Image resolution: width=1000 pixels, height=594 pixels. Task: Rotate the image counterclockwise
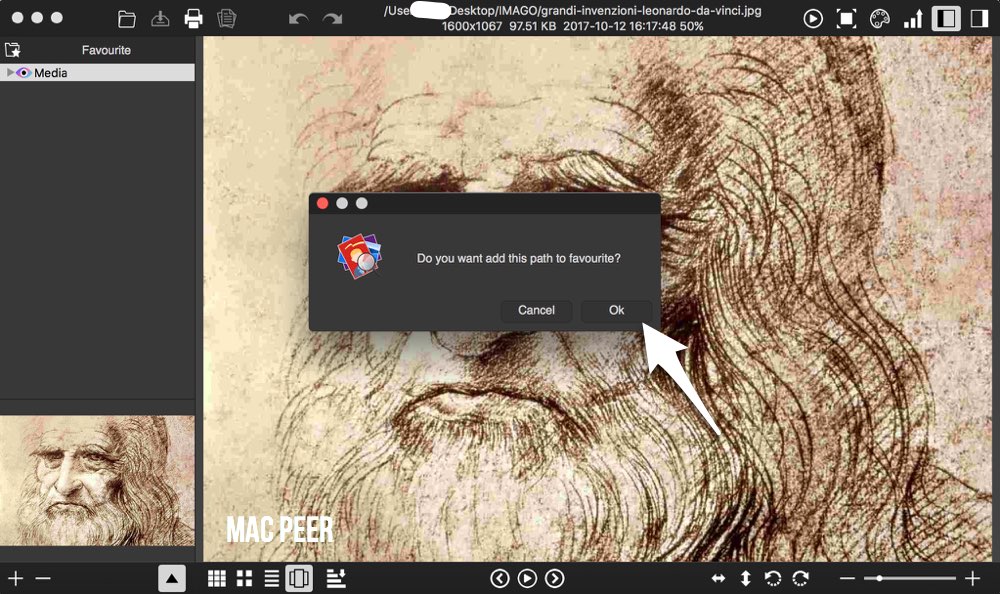[x=772, y=578]
